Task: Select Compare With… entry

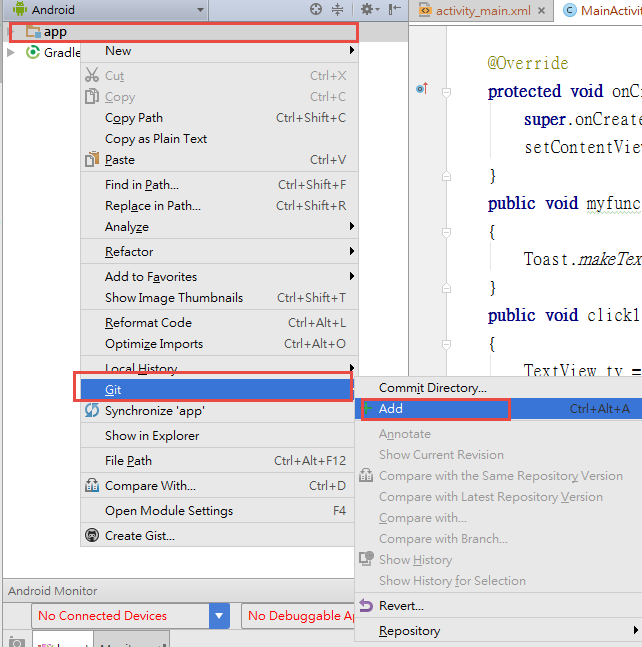Action: [x=218, y=486]
